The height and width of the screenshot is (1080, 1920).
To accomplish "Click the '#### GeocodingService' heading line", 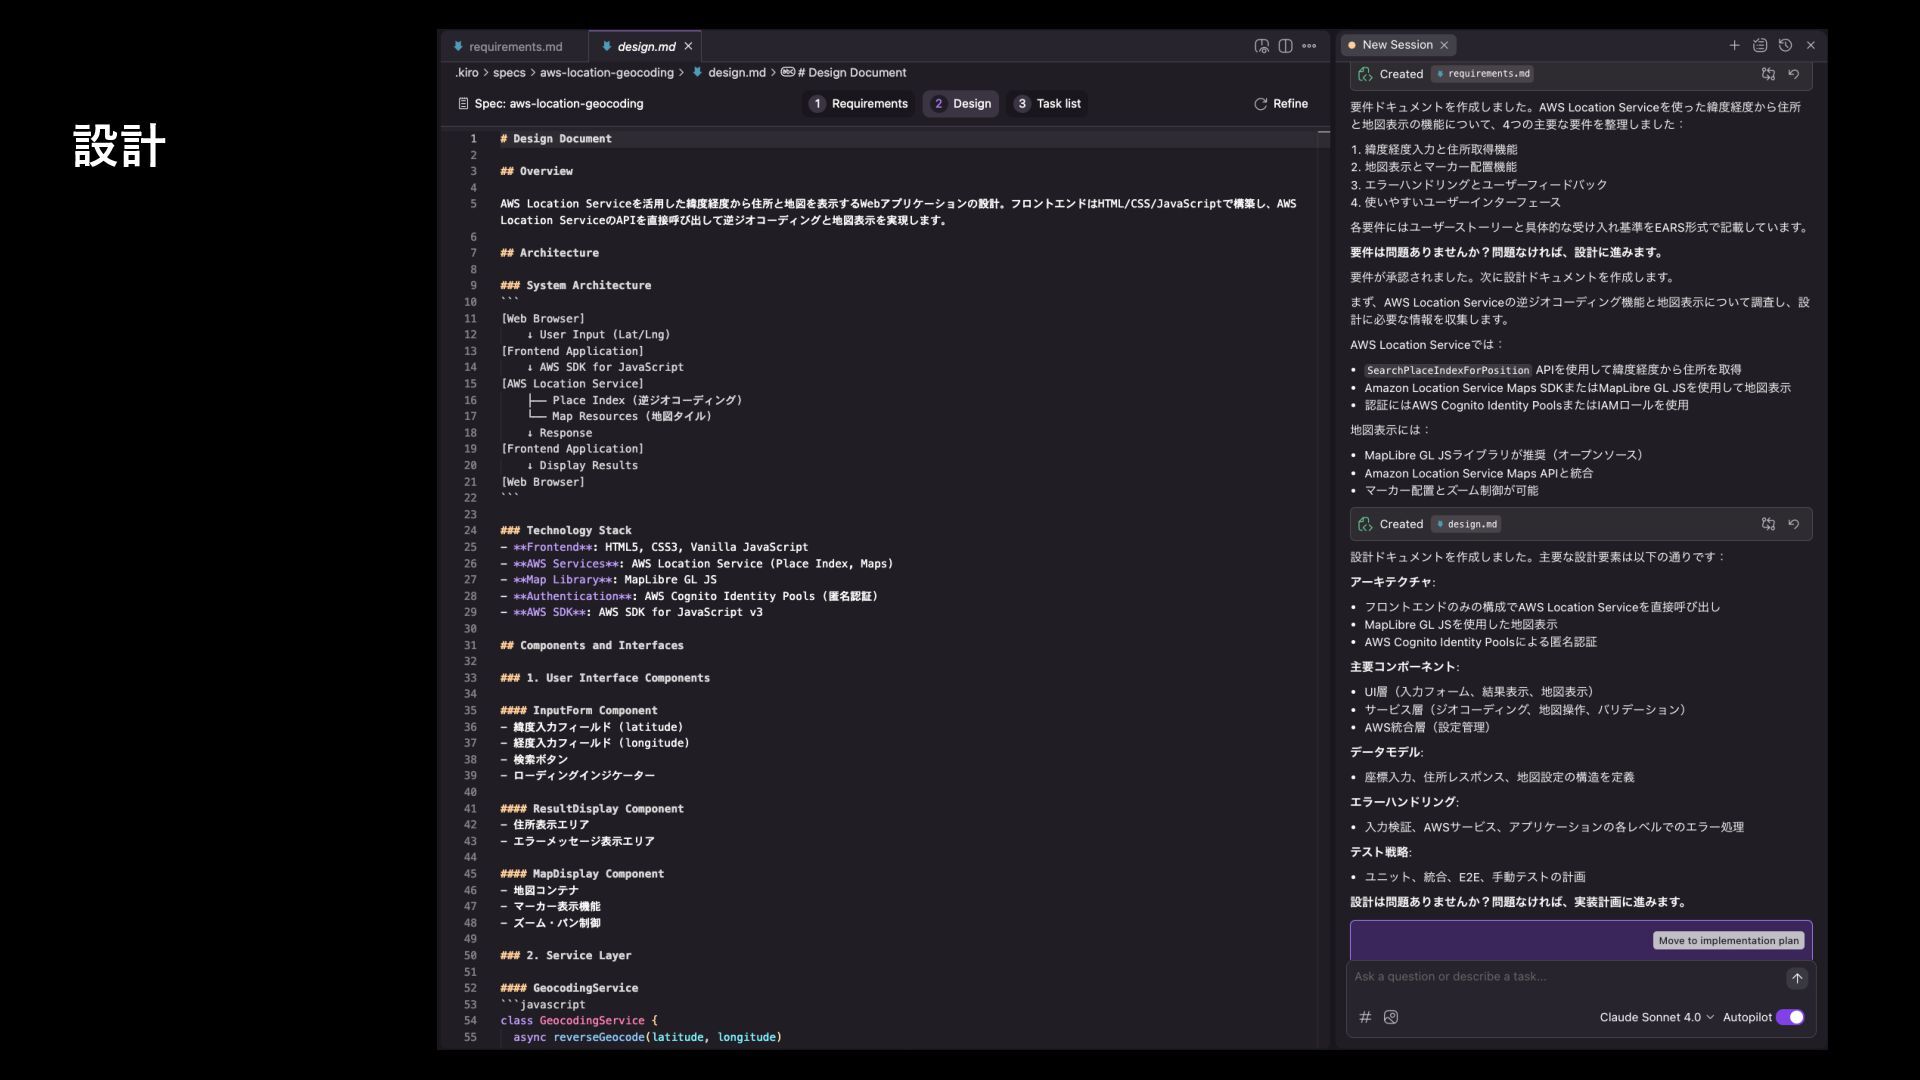I will click(569, 988).
